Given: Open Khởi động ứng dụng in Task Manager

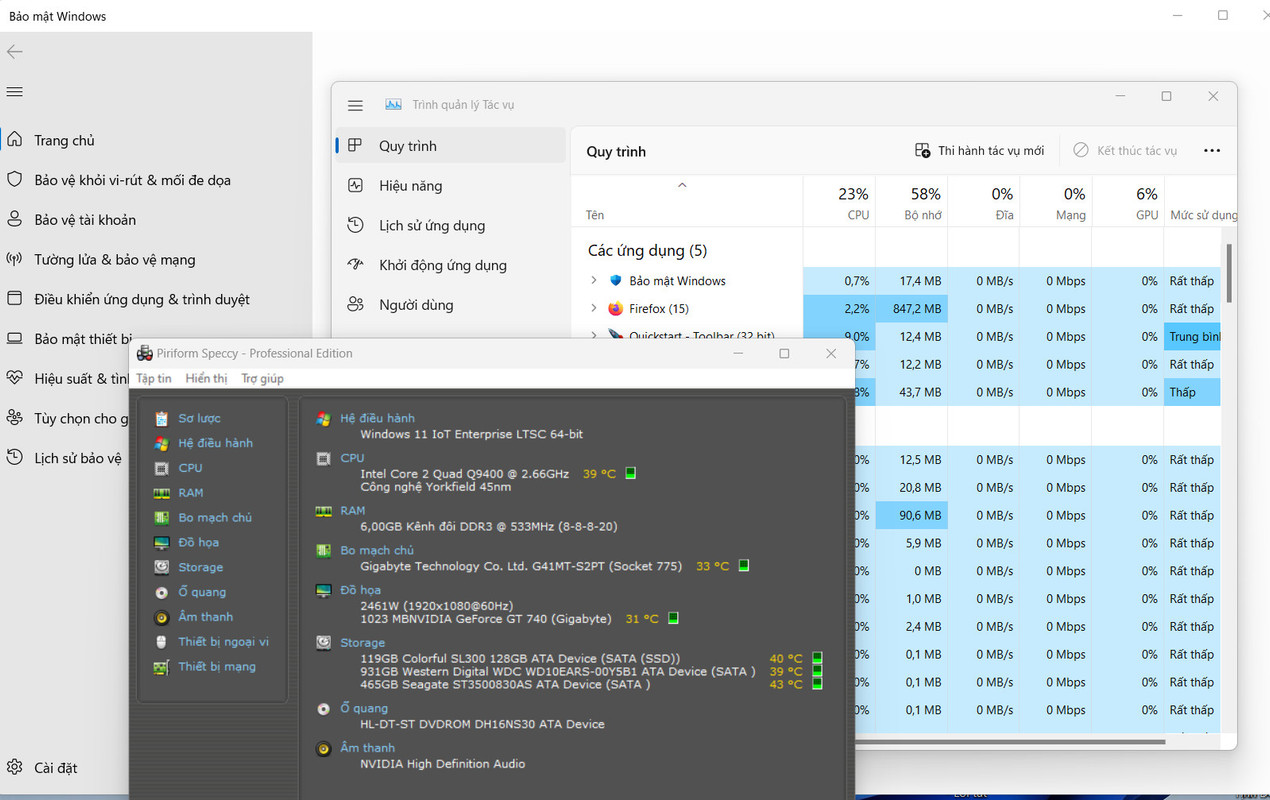Looking at the screenshot, I should 452,265.
